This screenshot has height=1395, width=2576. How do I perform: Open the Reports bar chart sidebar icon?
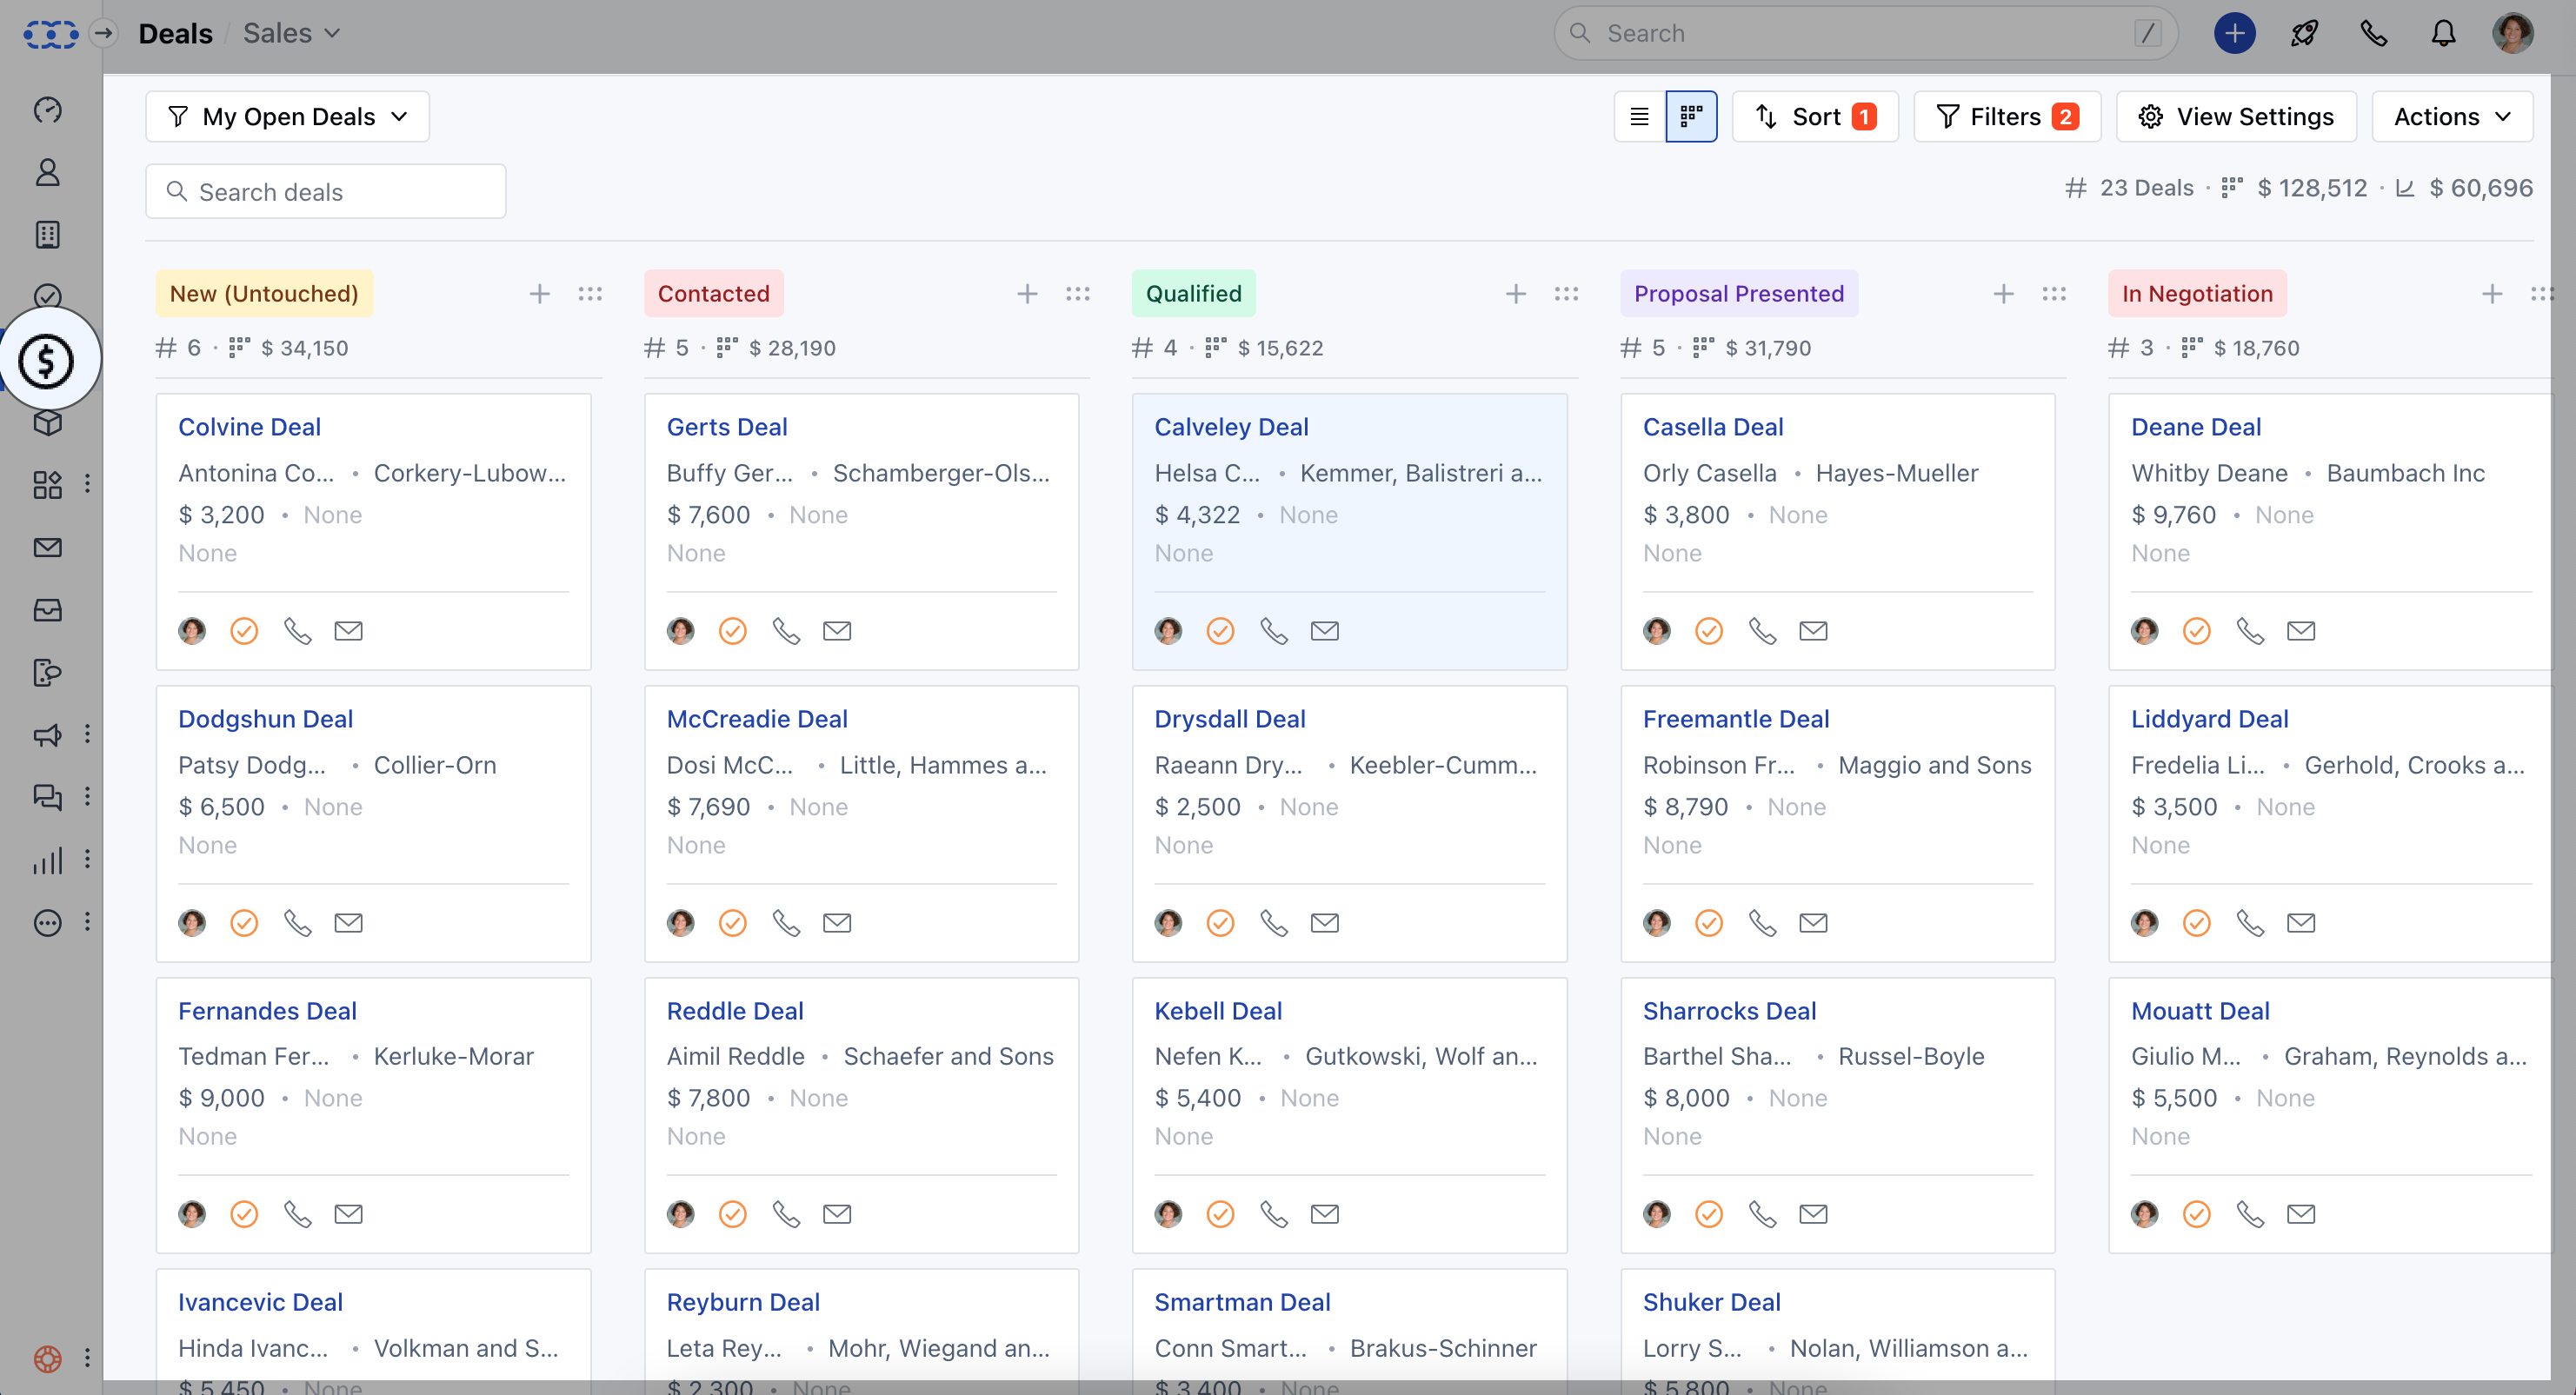click(x=47, y=860)
